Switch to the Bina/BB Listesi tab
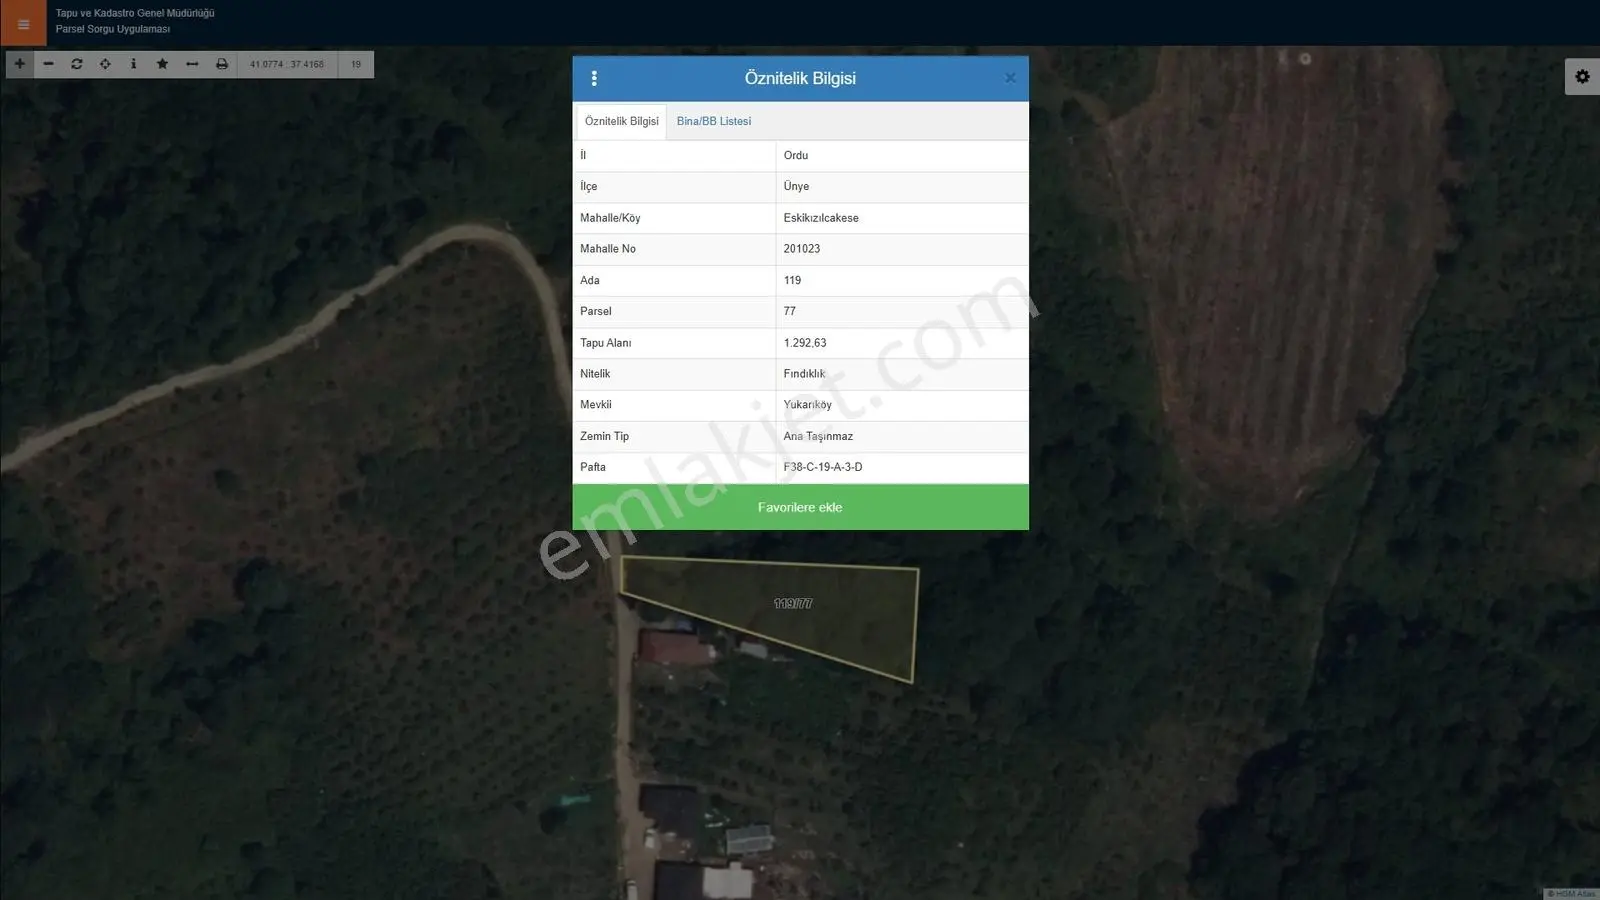The height and width of the screenshot is (900, 1600). (x=714, y=121)
